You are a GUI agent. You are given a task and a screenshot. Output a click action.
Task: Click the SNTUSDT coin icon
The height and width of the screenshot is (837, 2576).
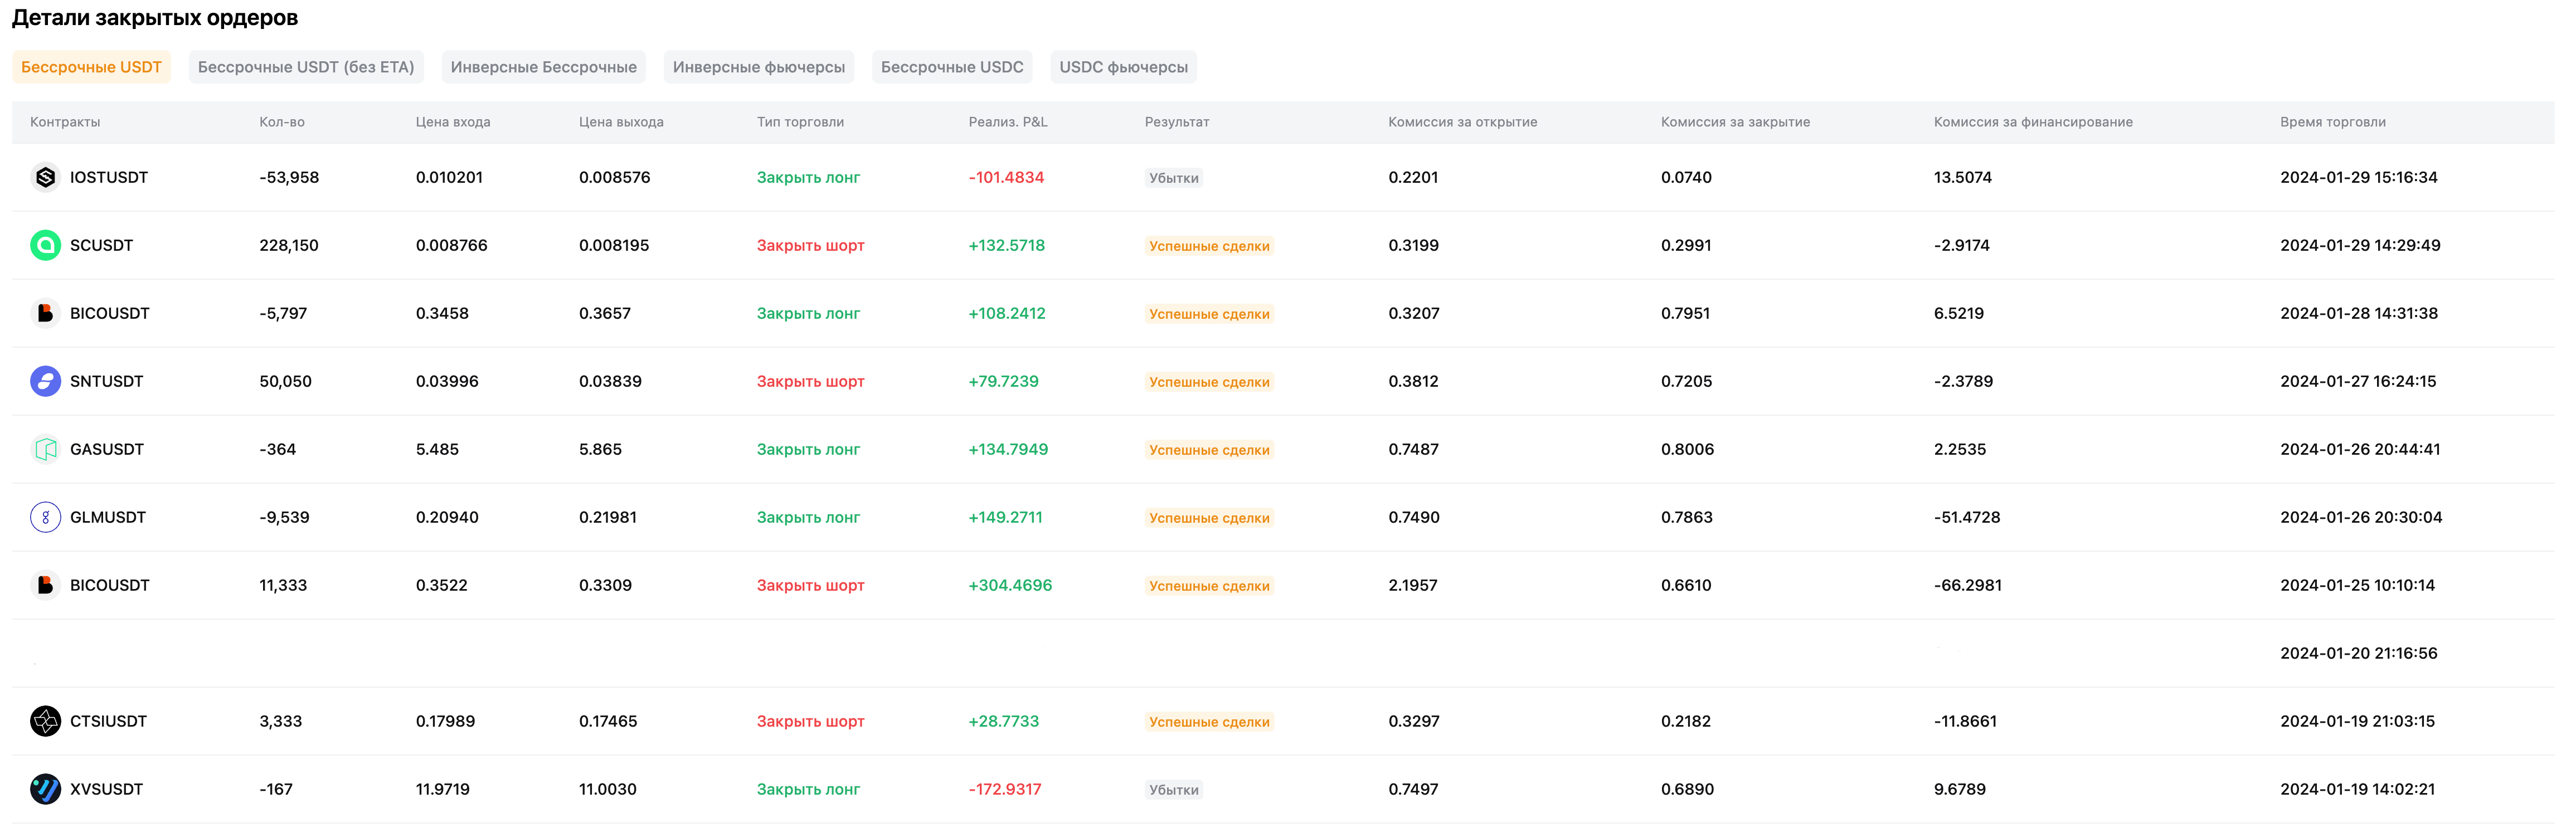(x=45, y=381)
